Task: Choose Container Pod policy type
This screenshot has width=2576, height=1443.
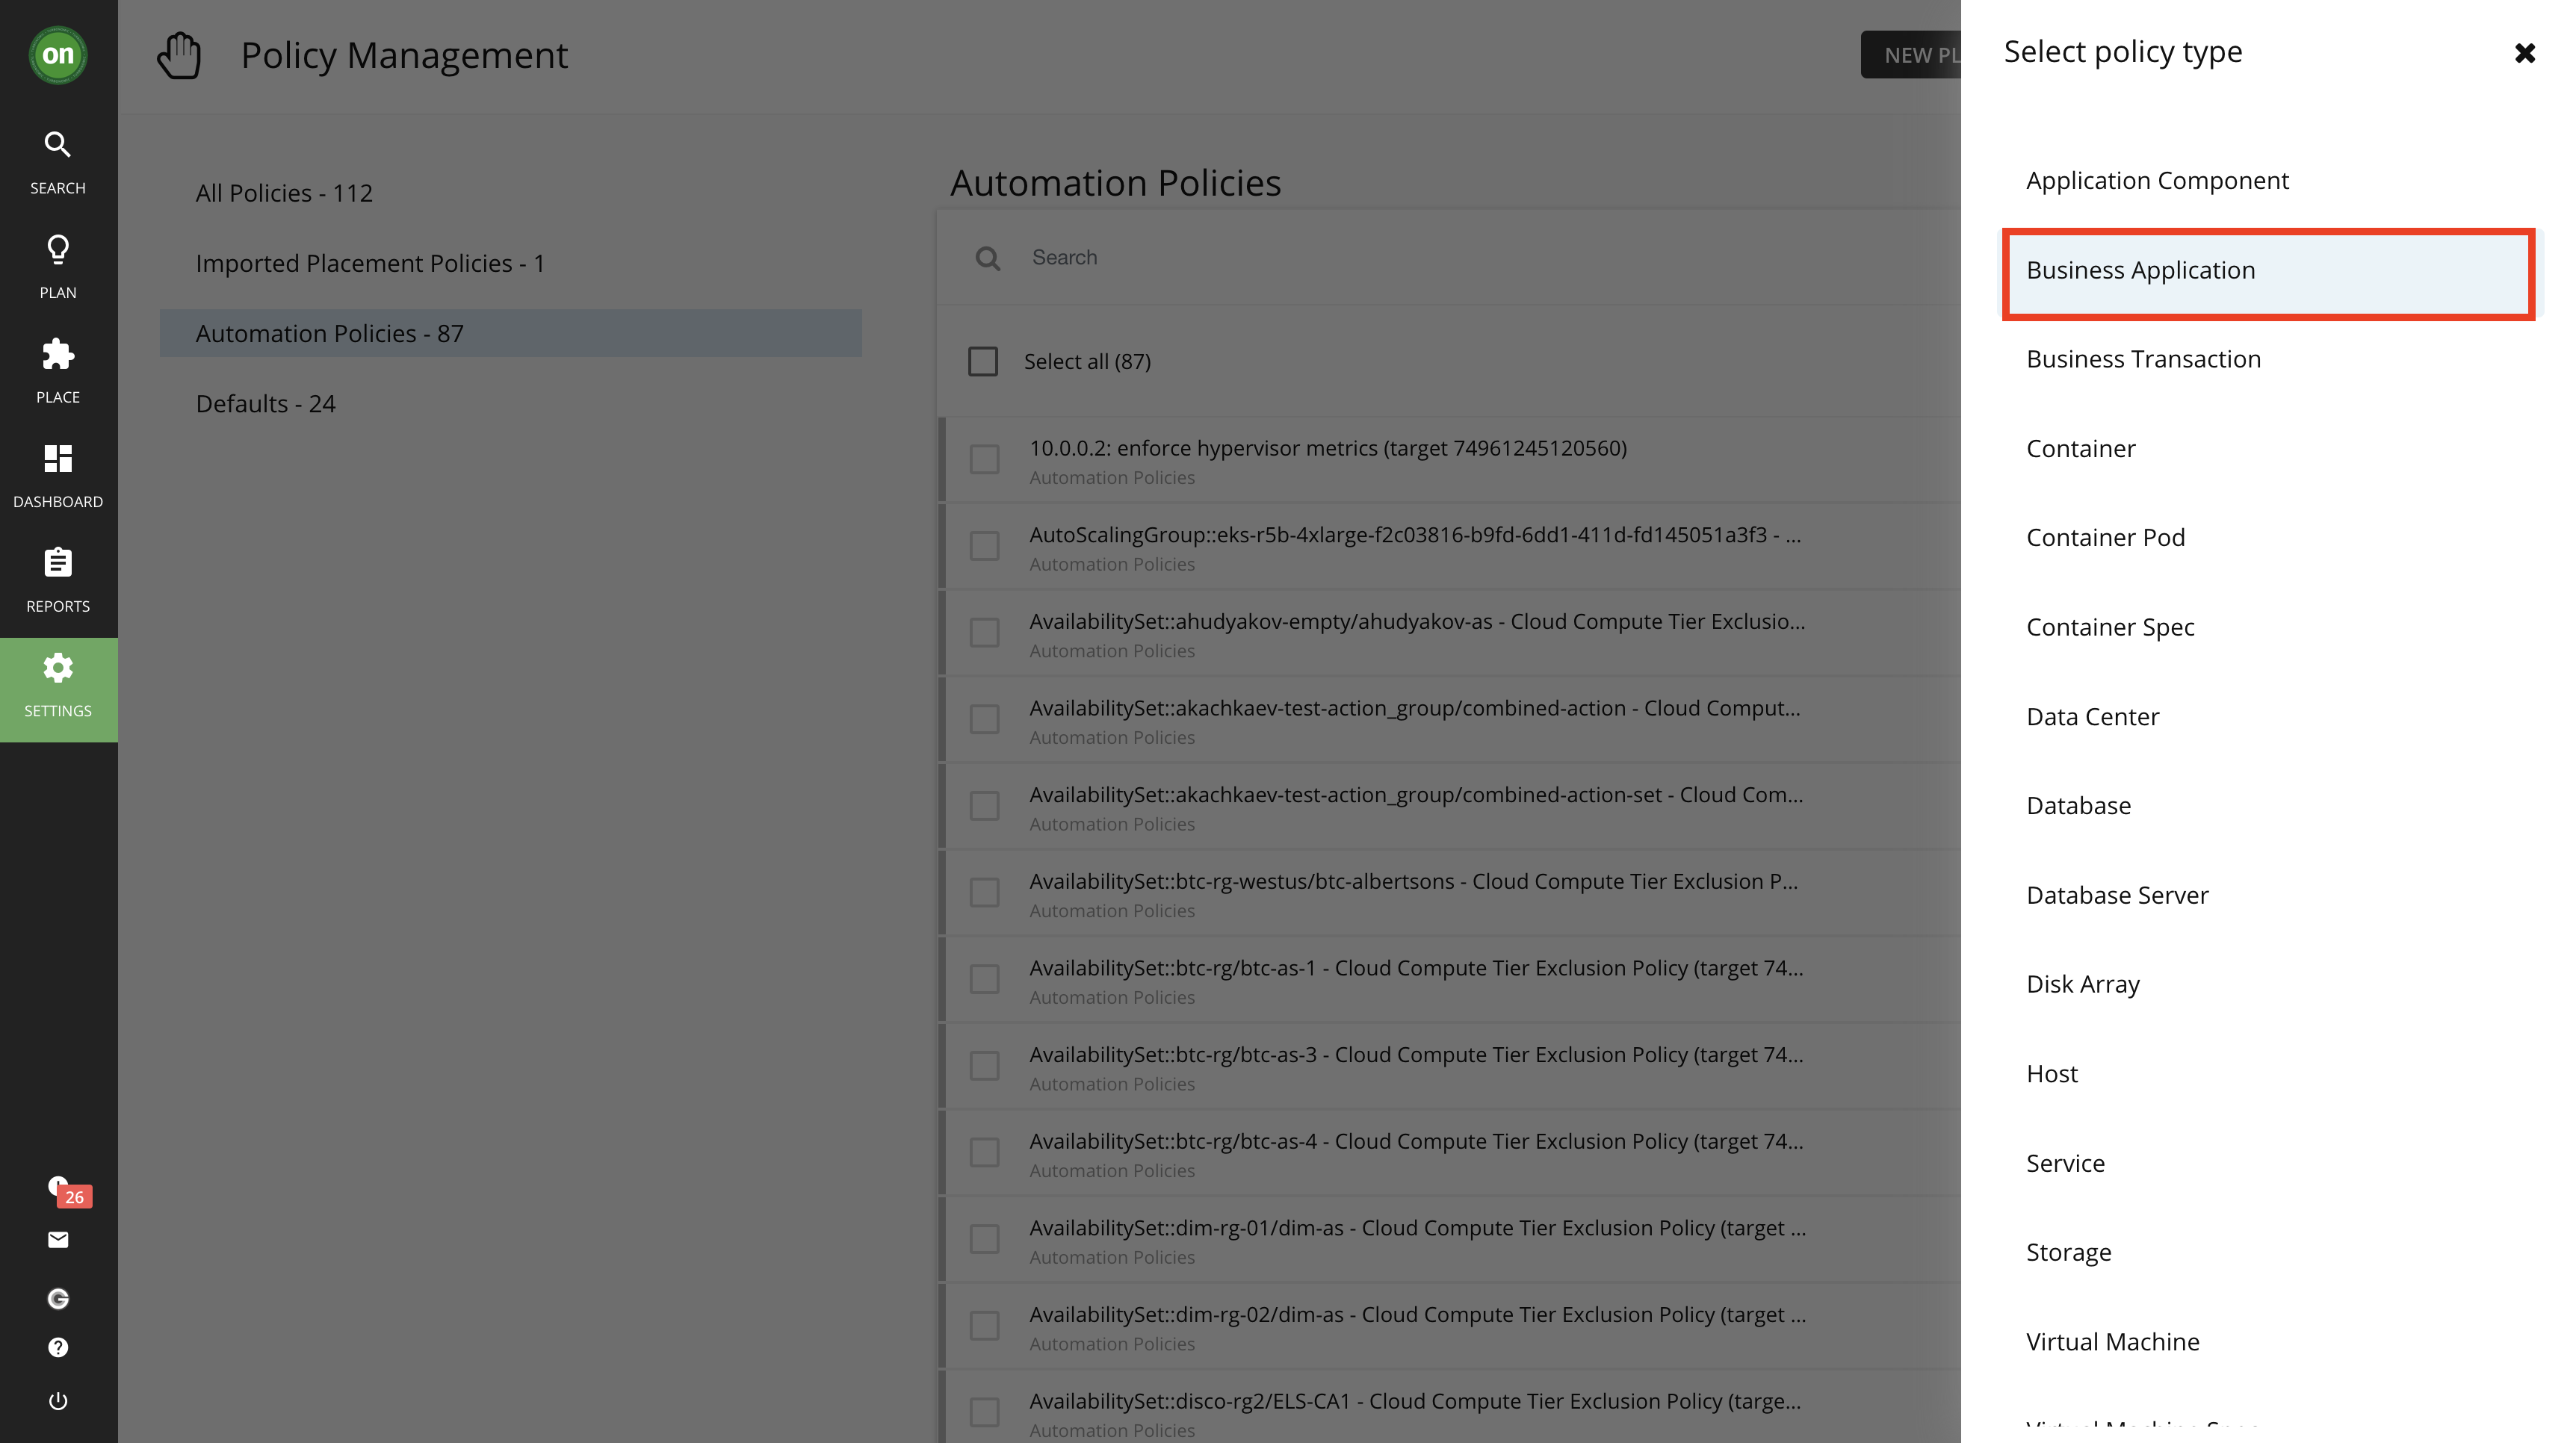Action: [x=2105, y=538]
